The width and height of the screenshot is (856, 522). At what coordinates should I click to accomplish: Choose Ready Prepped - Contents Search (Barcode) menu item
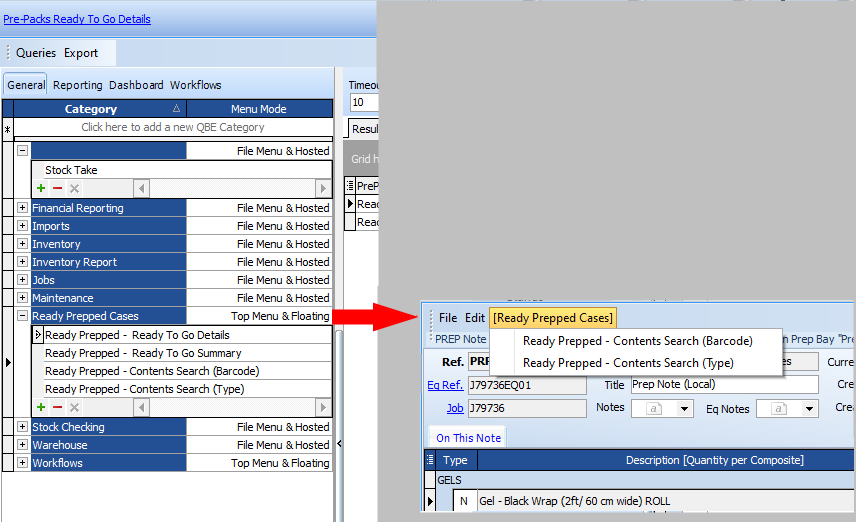(637, 341)
